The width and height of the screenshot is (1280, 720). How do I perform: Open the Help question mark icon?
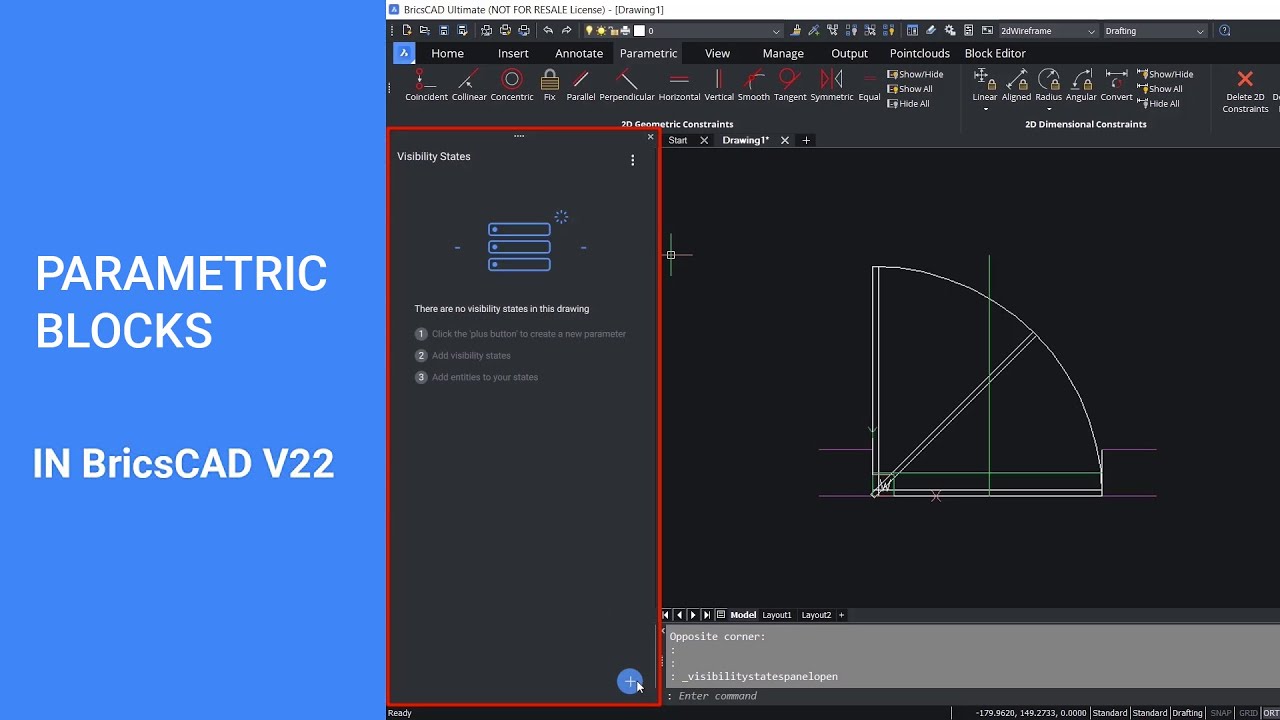click(x=1225, y=31)
